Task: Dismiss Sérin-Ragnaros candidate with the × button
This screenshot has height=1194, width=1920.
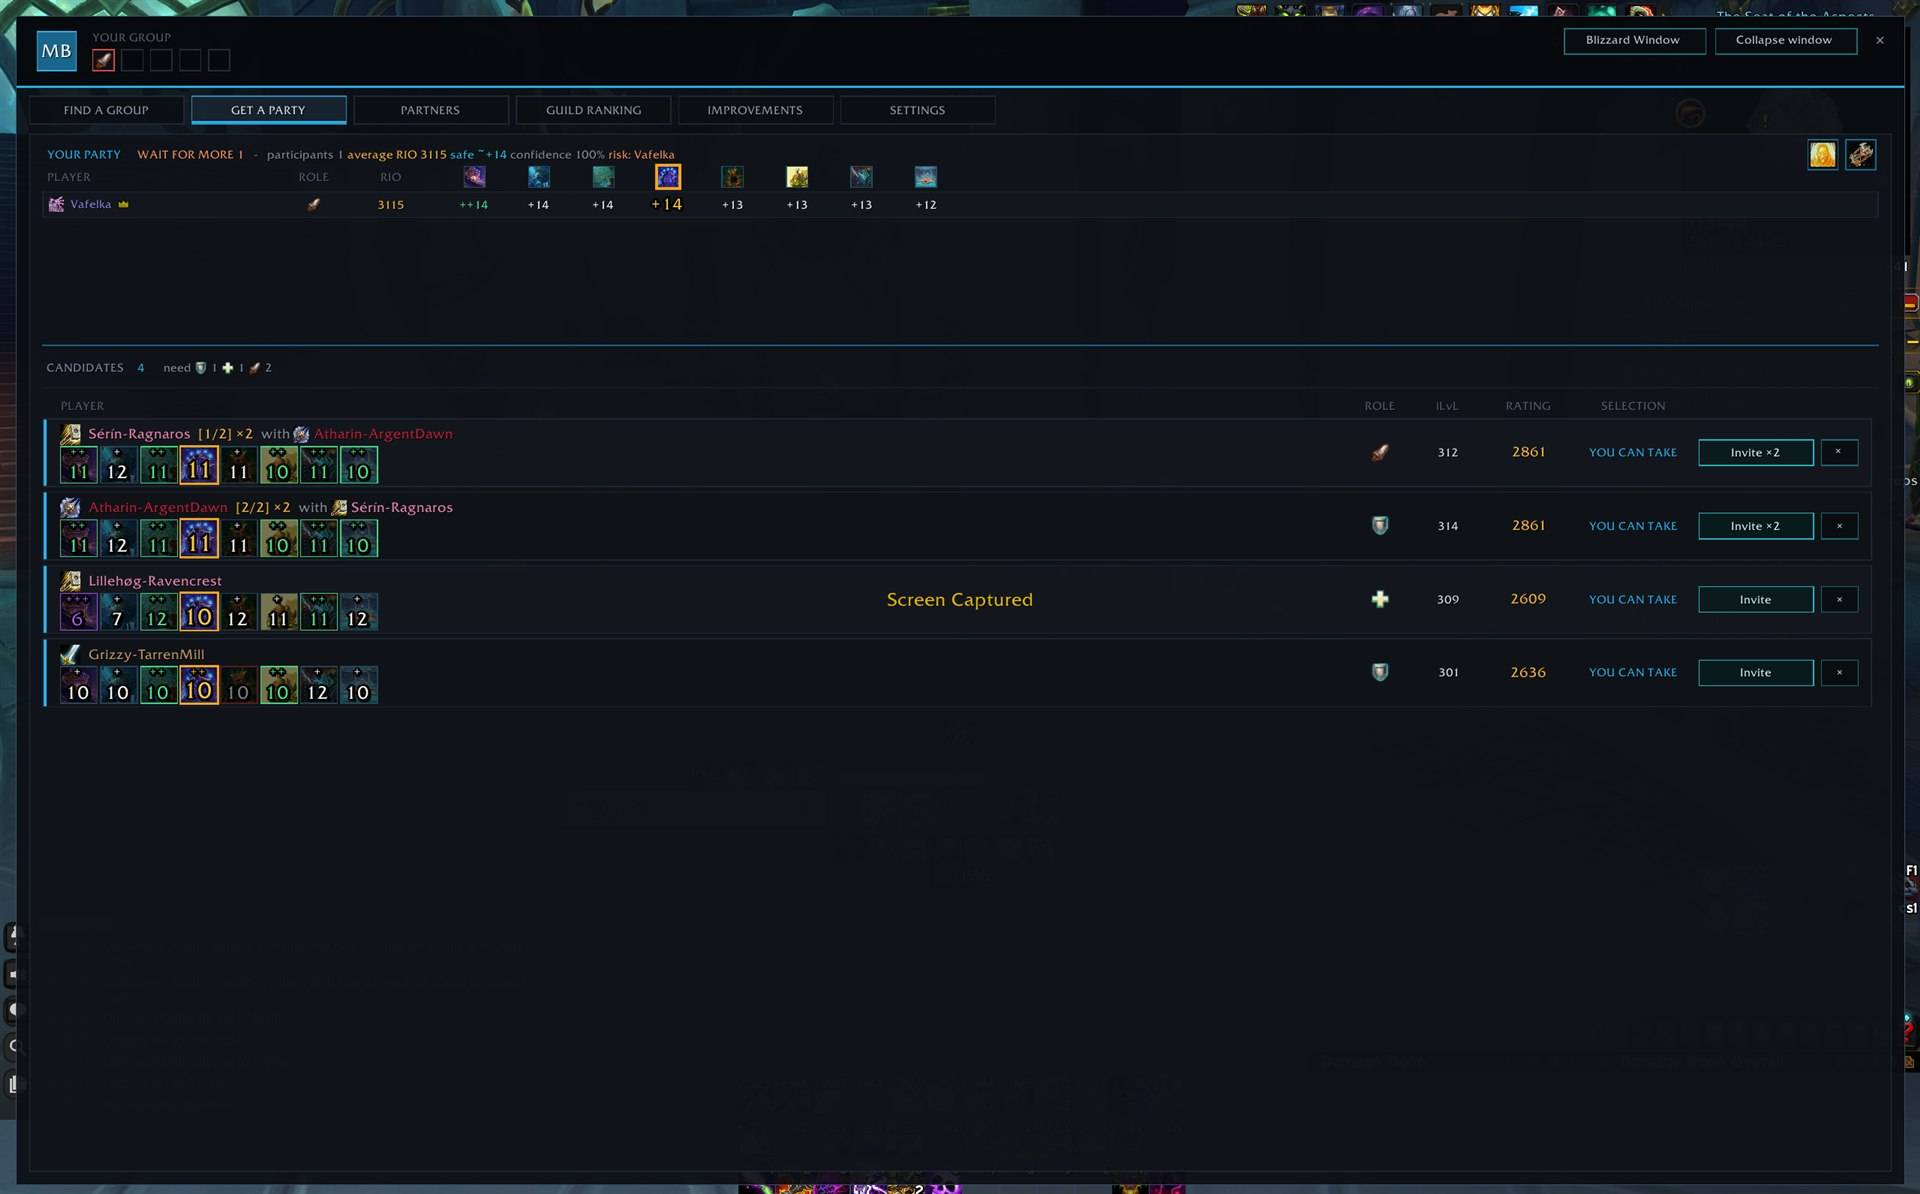Action: pos(1839,452)
